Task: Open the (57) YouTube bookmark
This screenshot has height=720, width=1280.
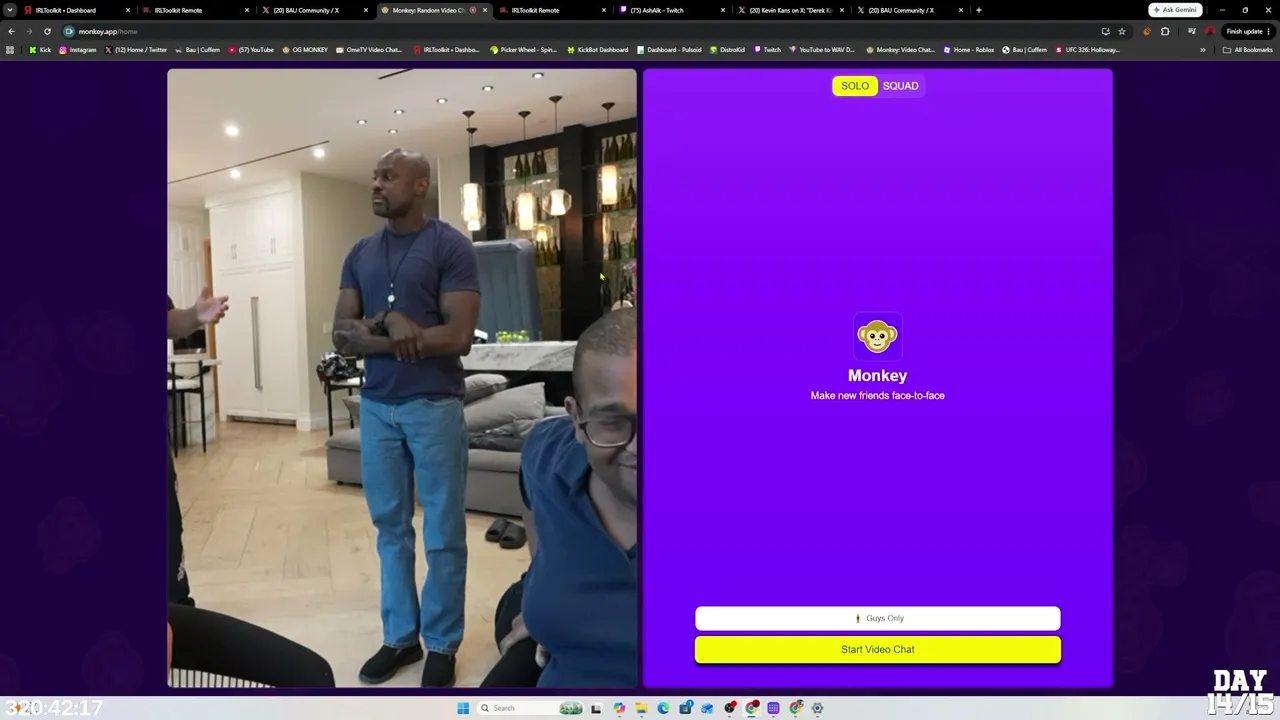Action: click(x=251, y=50)
